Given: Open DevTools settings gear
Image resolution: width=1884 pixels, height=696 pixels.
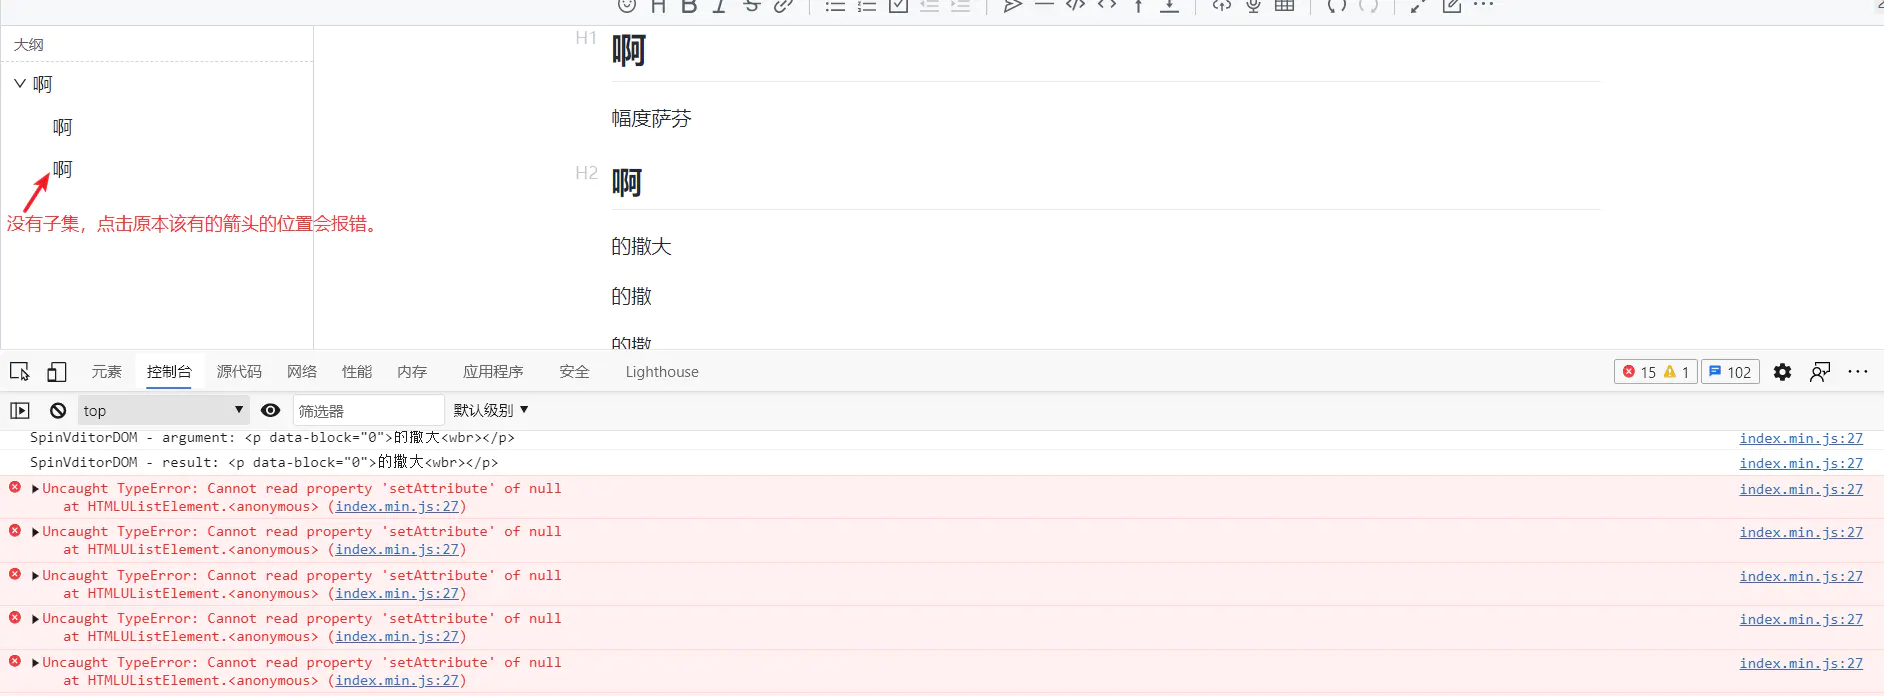Looking at the screenshot, I should [x=1782, y=372].
